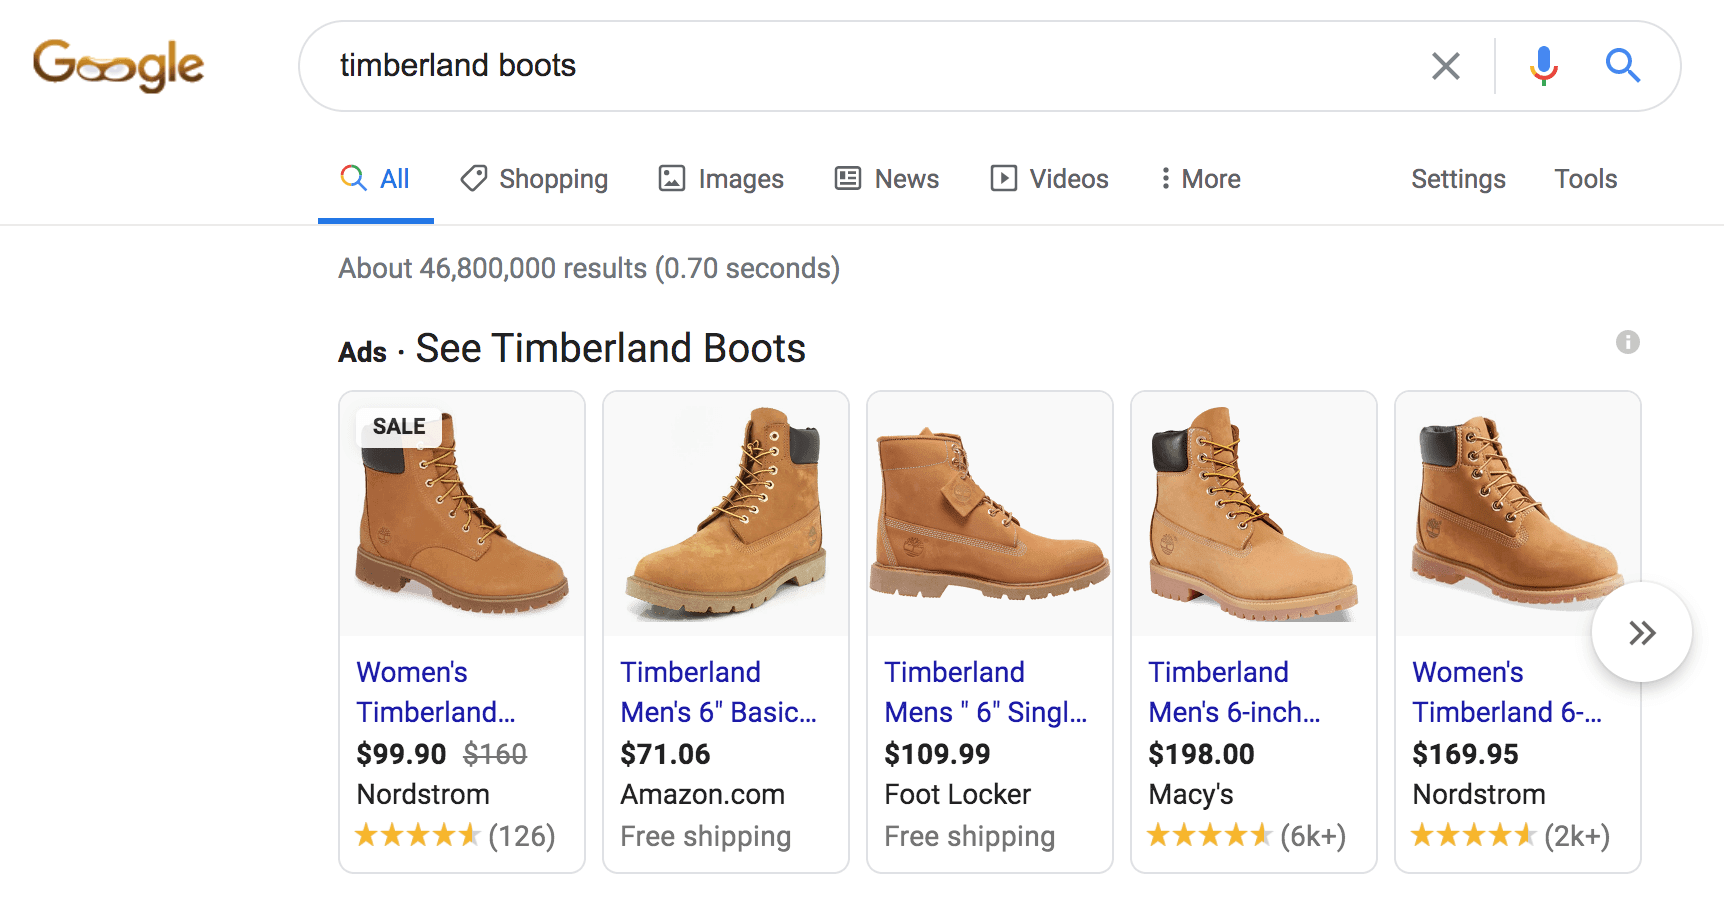Viewport: 1724px width, 906px height.
Task: Open the Videos tab
Action: (x=1049, y=179)
